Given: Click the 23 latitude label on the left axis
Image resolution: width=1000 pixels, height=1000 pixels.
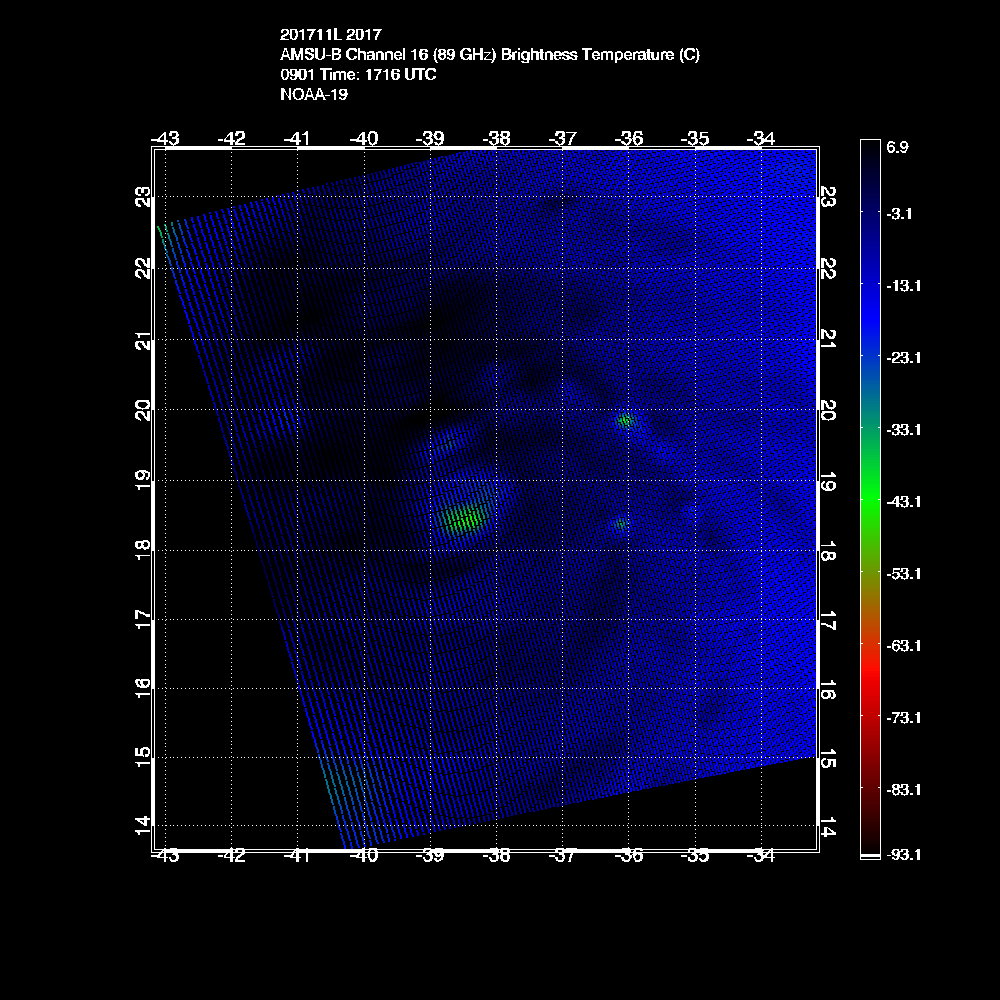Looking at the screenshot, I should click(x=146, y=197).
